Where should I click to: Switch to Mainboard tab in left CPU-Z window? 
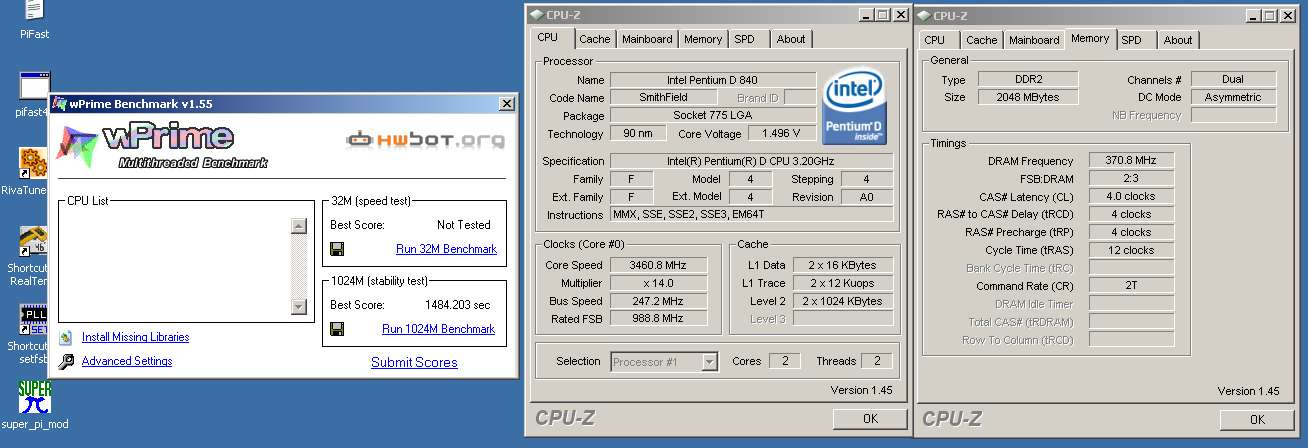point(647,39)
